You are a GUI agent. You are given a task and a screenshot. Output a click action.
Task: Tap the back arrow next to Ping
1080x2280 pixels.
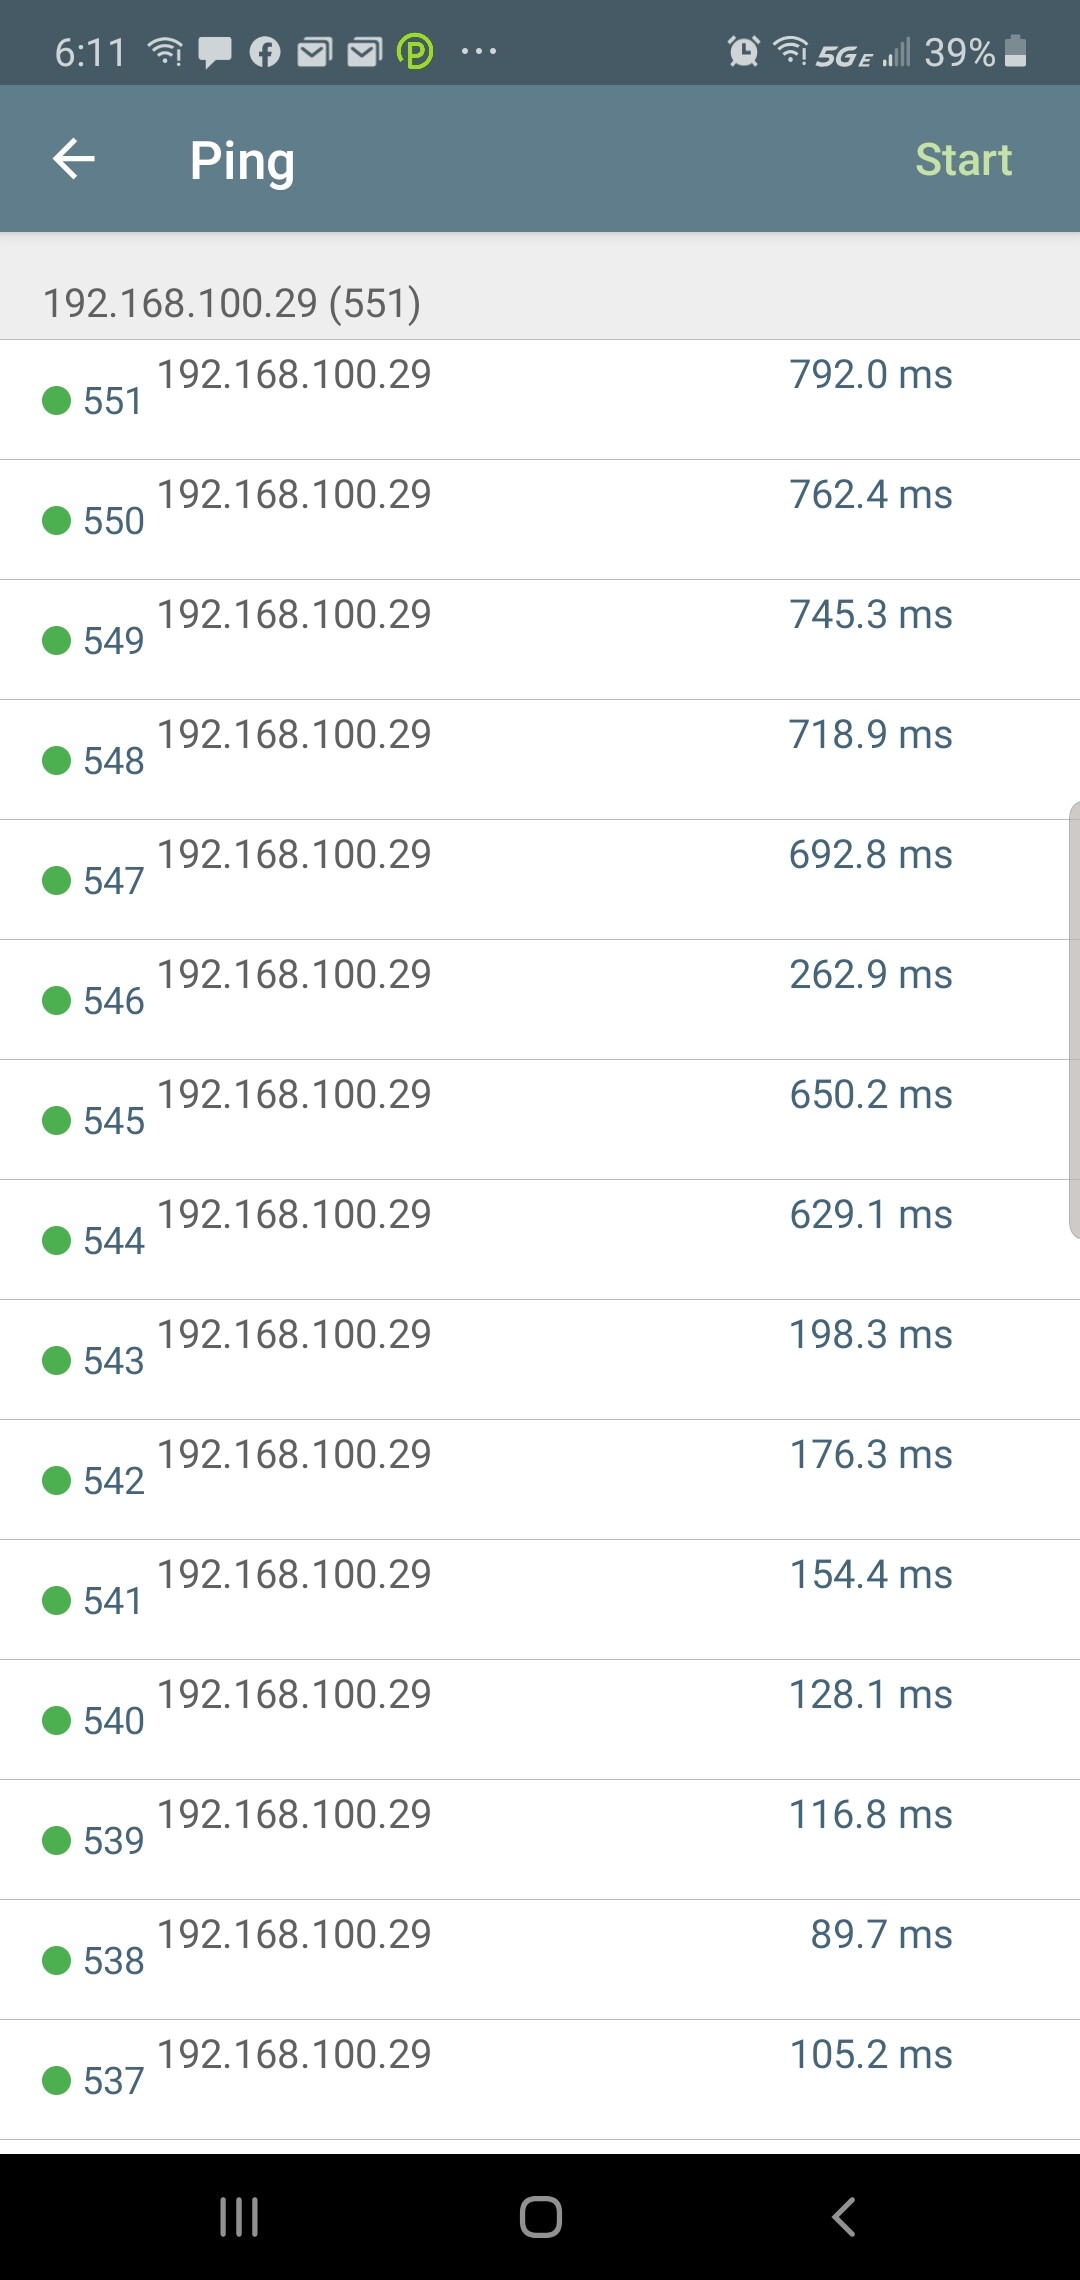73,158
